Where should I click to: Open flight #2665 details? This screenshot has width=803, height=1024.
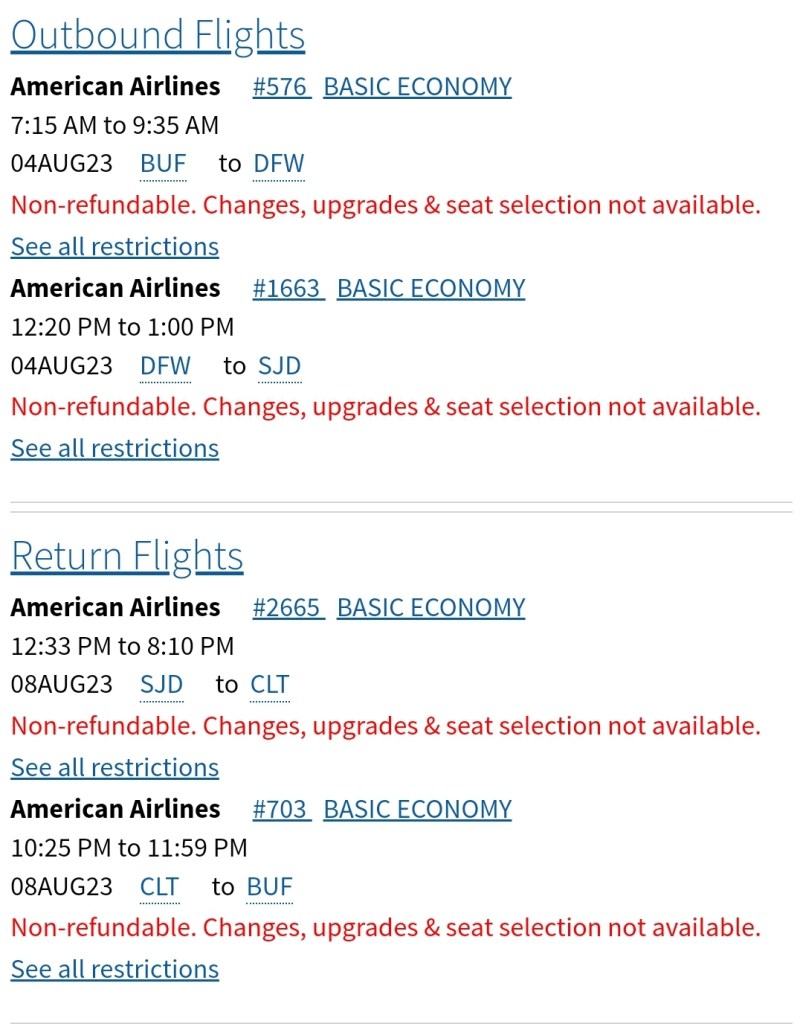(287, 608)
